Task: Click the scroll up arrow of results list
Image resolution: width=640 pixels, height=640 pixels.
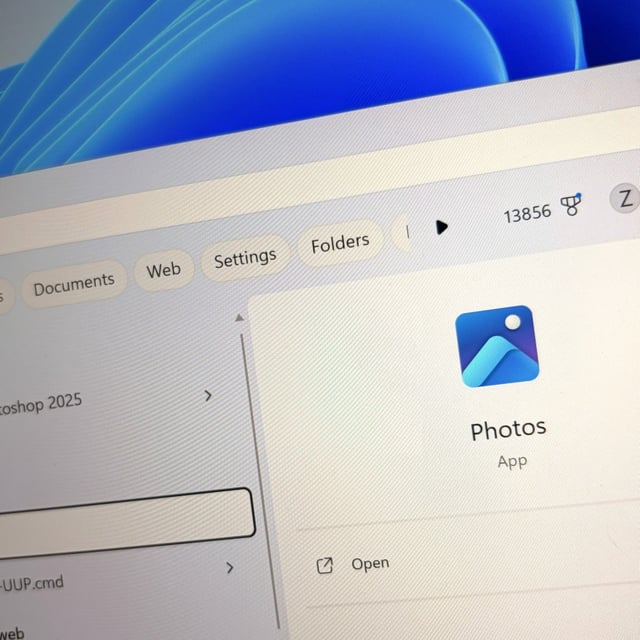Action: 240,317
